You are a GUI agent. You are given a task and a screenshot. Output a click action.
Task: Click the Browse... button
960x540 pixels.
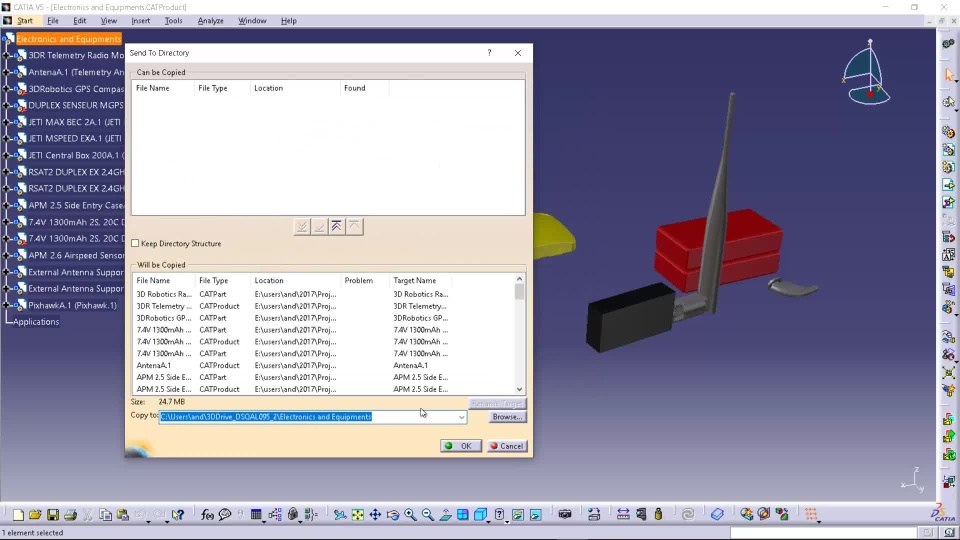tap(507, 417)
